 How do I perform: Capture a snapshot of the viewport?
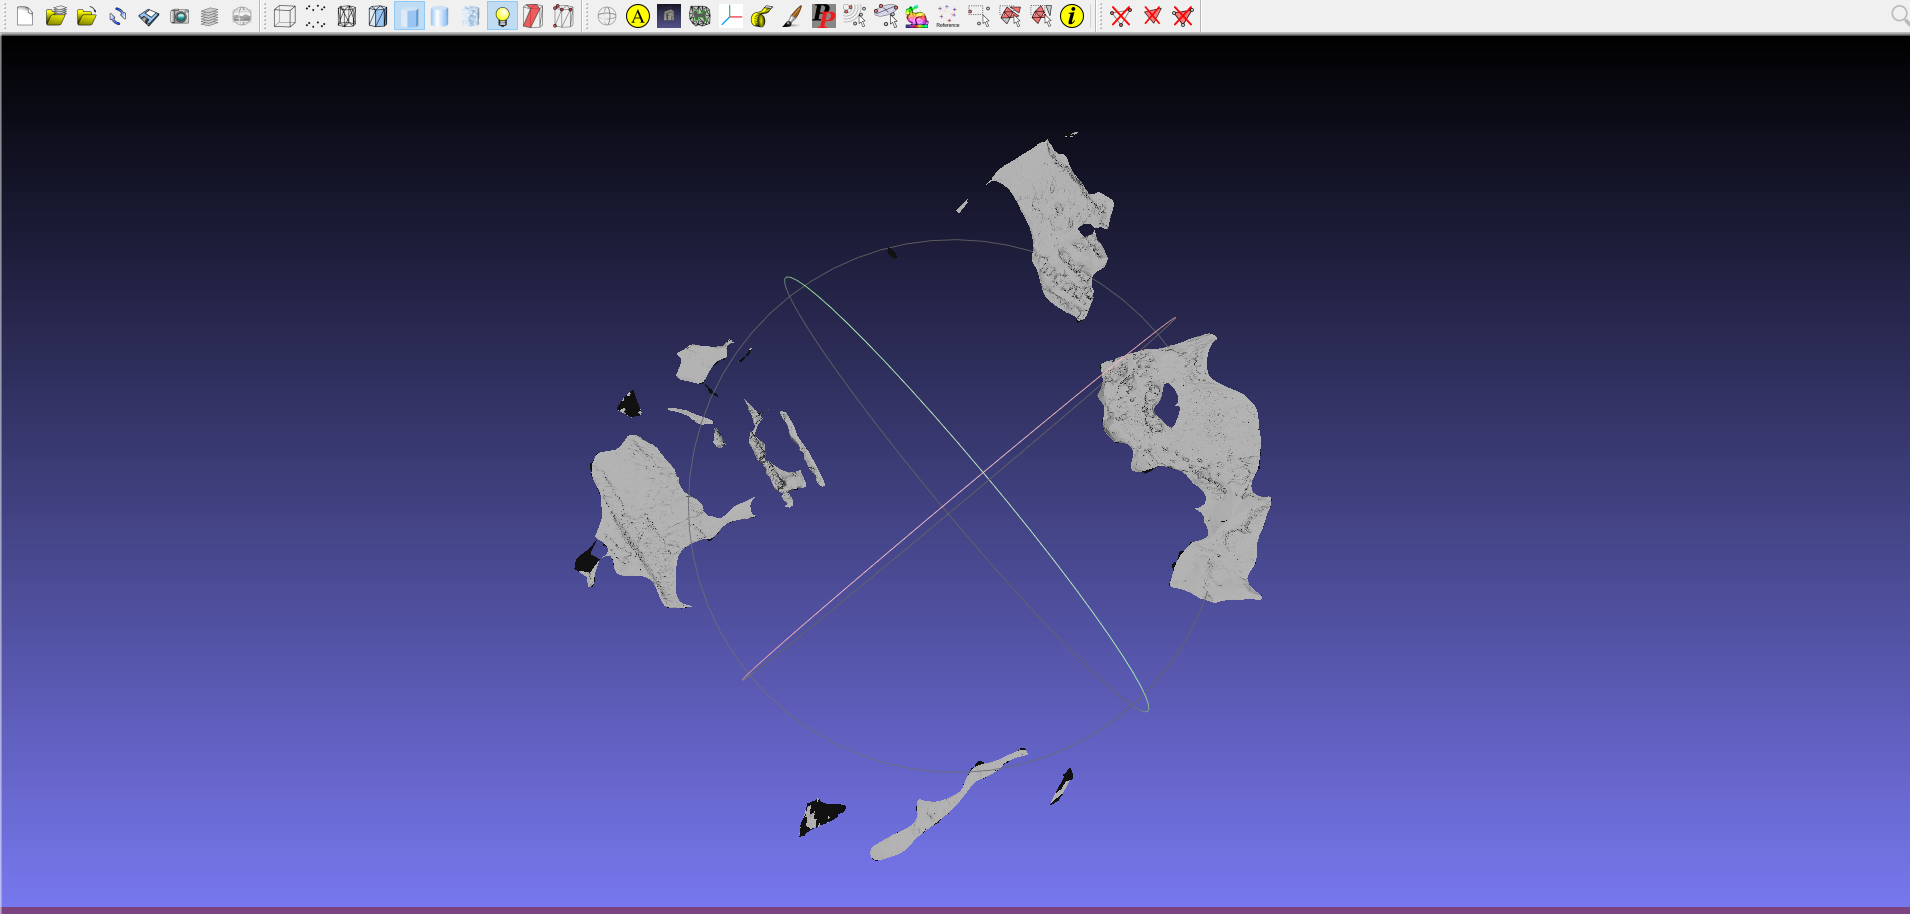click(x=181, y=17)
